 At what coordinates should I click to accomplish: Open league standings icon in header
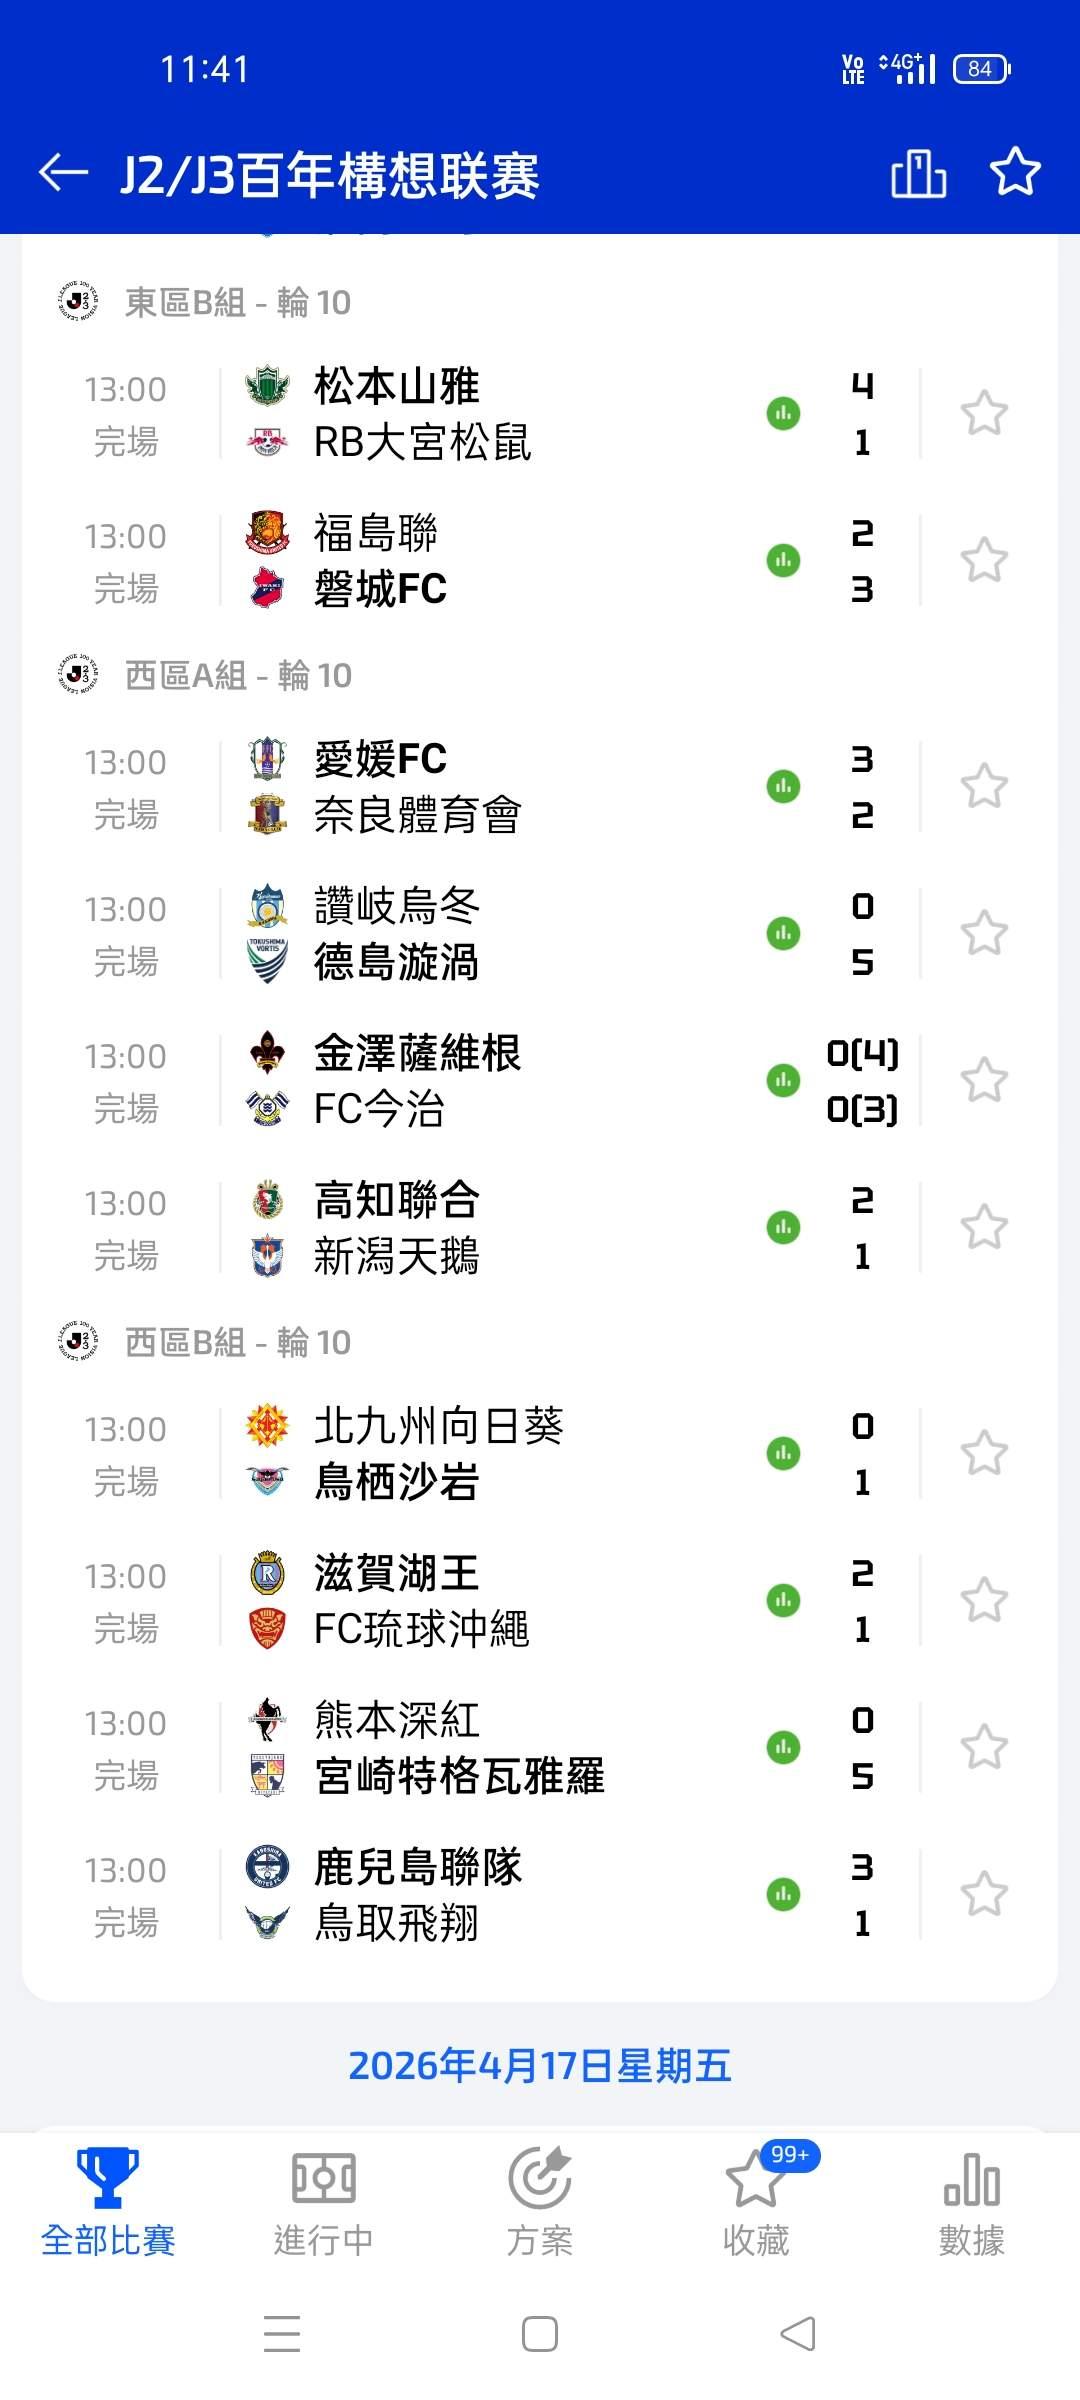(x=918, y=173)
